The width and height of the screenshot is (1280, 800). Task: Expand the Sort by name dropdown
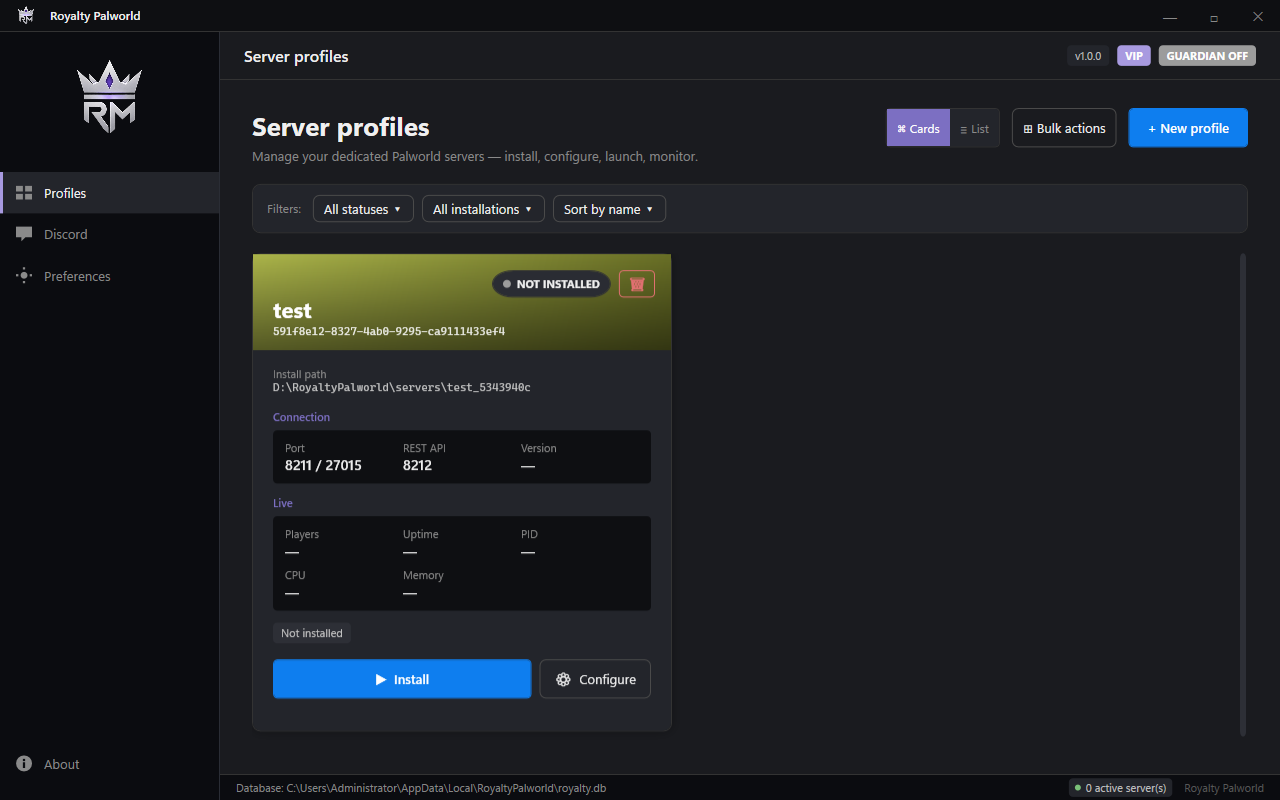(x=609, y=209)
